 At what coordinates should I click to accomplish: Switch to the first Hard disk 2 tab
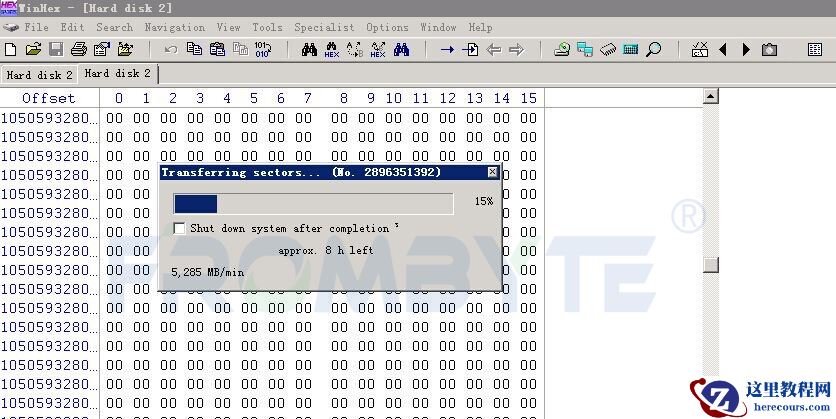point(39,75)
